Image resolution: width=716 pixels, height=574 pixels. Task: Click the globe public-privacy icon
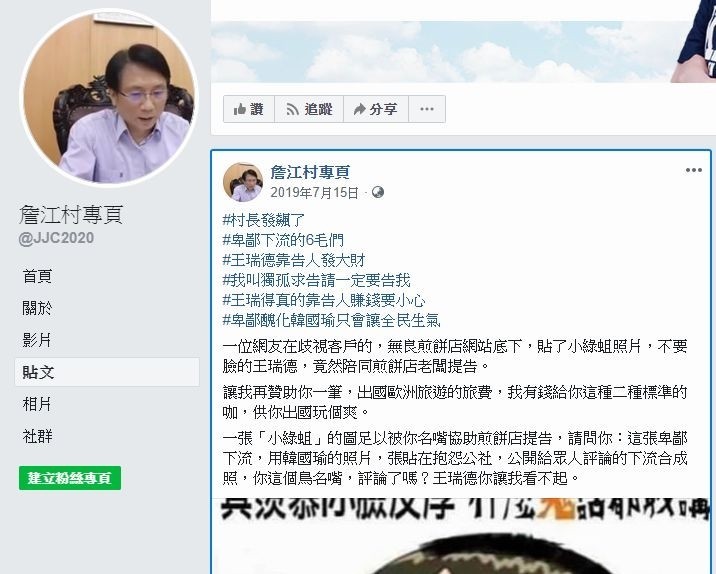pos(378,192)
